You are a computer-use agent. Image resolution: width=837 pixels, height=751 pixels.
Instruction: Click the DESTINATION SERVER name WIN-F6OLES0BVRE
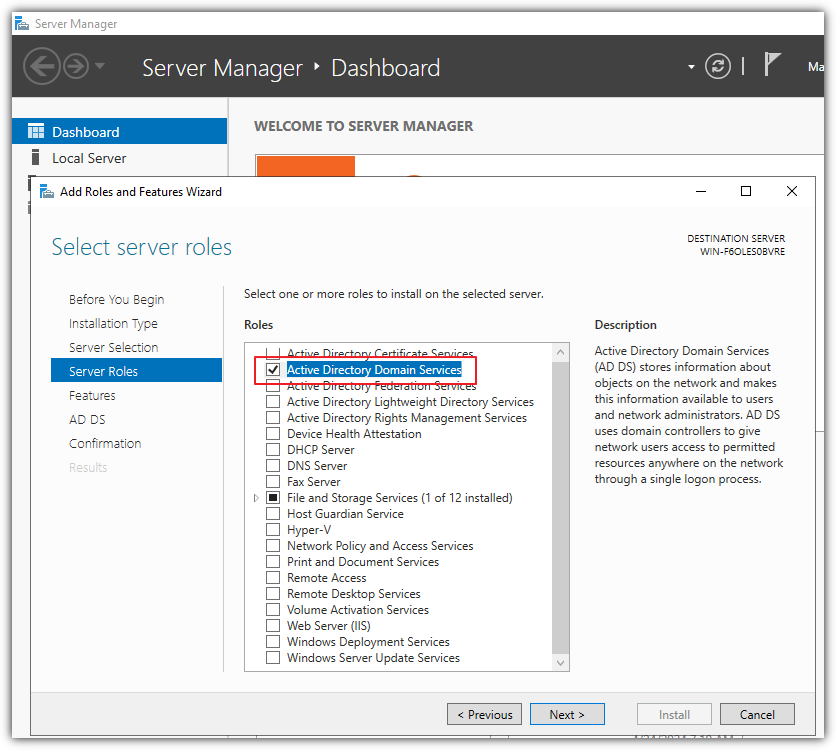tap(743, 251)
